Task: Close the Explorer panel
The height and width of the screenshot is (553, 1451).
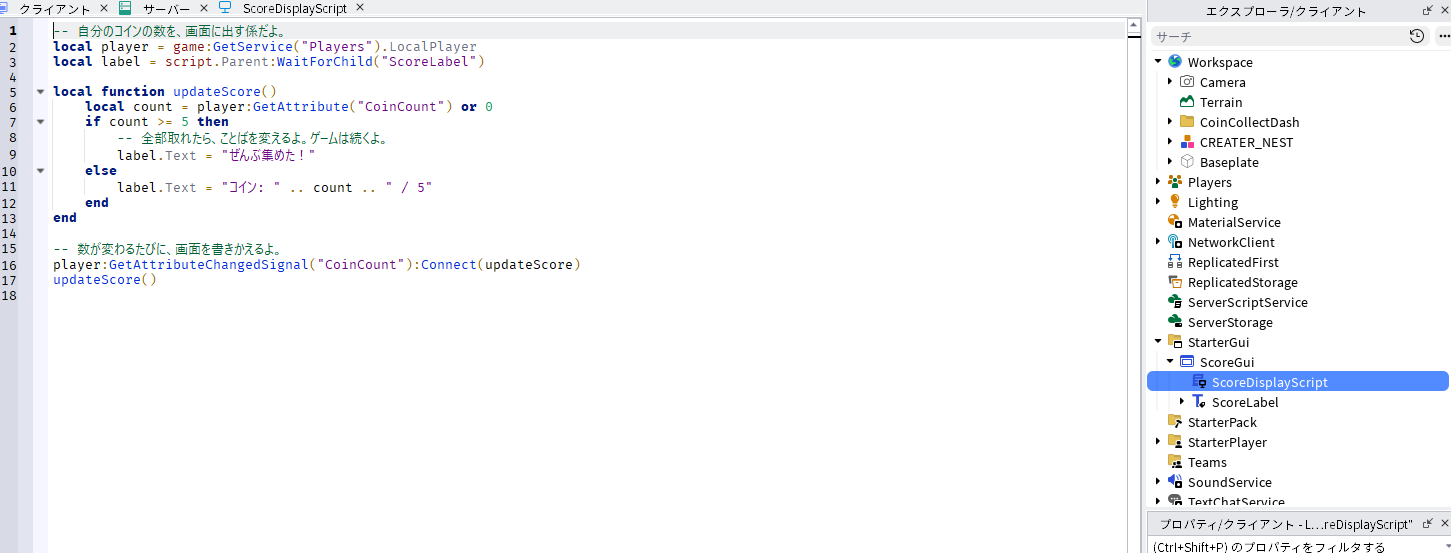Action: (1443, 11)
